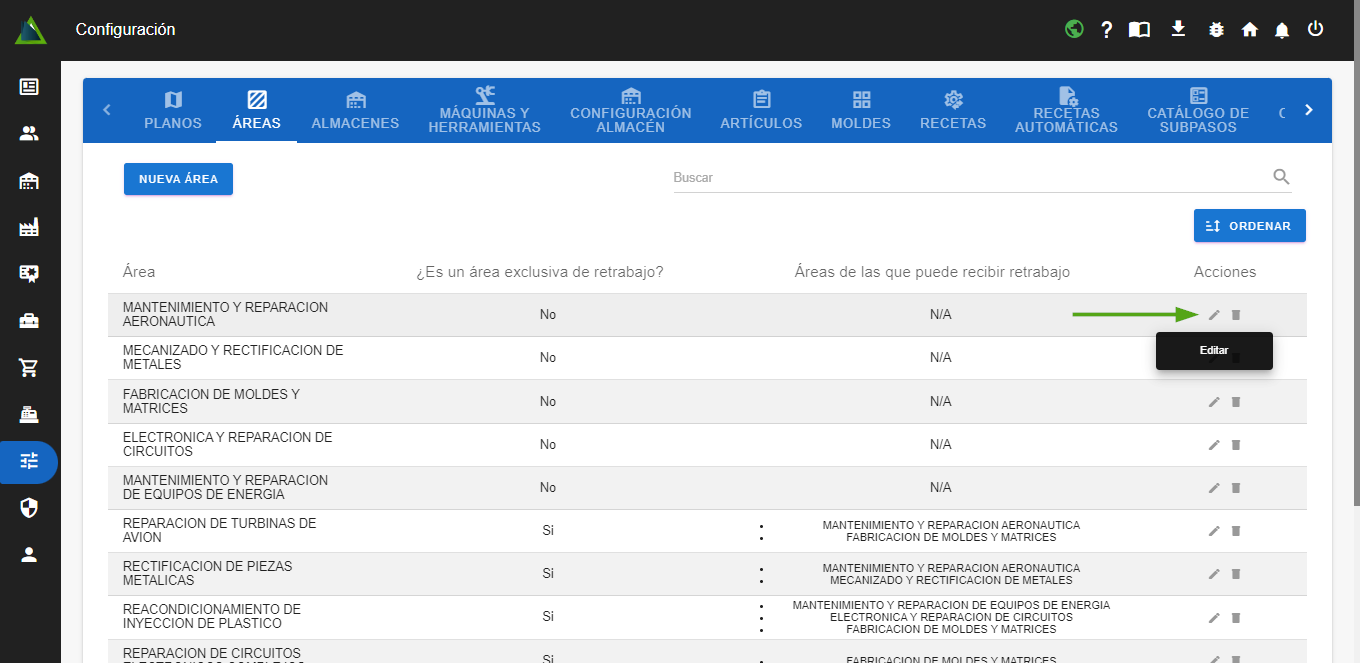Open the help question mark icon
This screenshot has height=663, width=1360.
pyautogui.click(x=1106, y=30)
